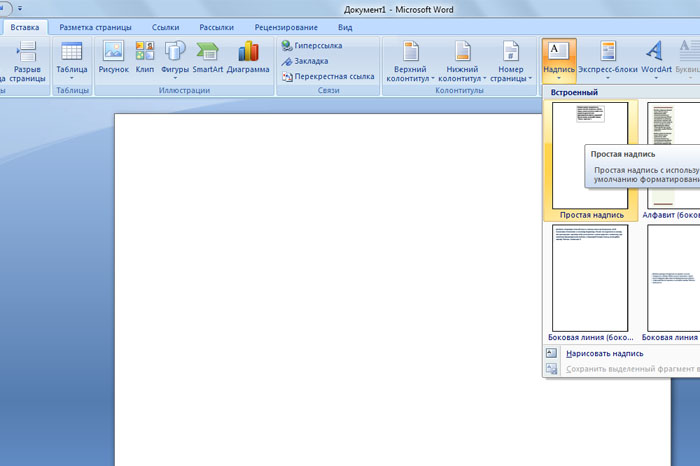Insert a cross-reference (Перекрестная ссылка)
The image size is (700, 466).
[328, 77]
